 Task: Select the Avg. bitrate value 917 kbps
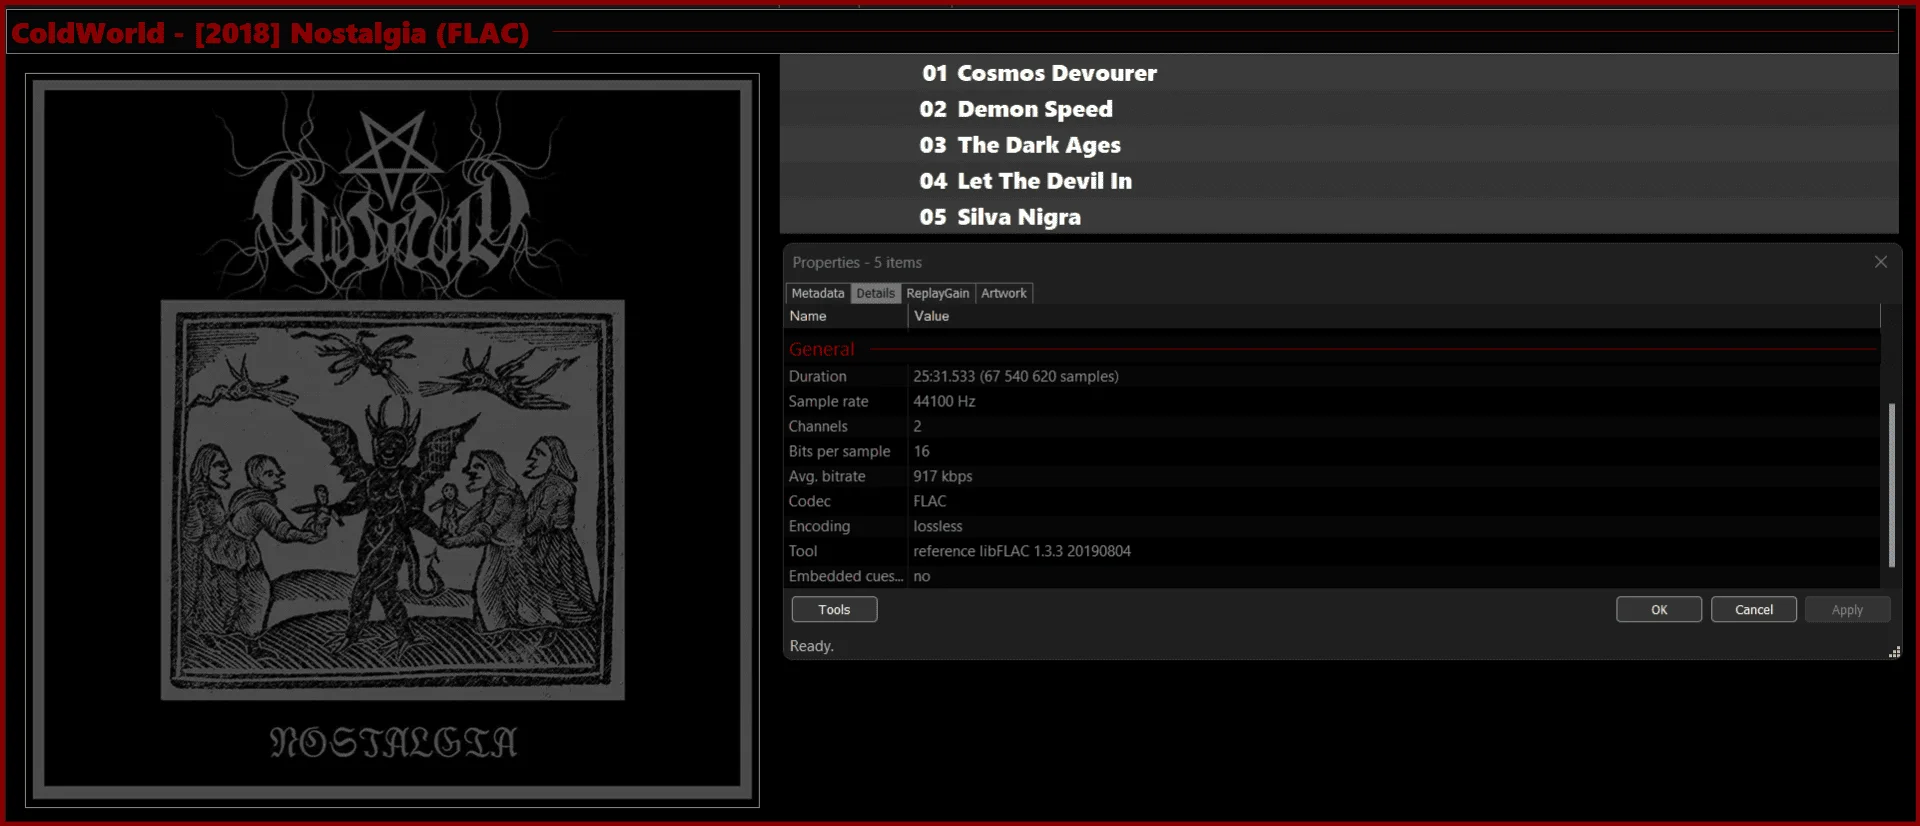click(x=942, y=476)
